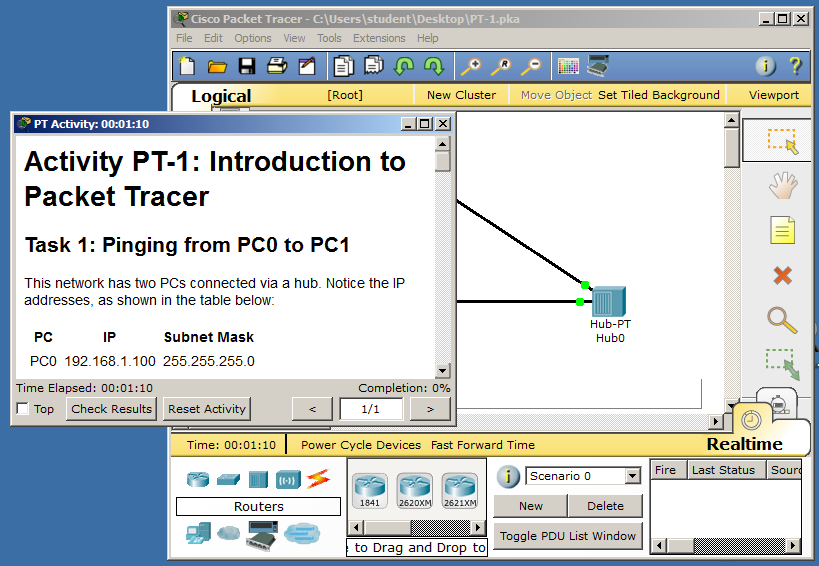Image resolution: width=819 pixels, height=566 pixels.
Task: Click the Delete scenario button
Action: click(605, 506)
